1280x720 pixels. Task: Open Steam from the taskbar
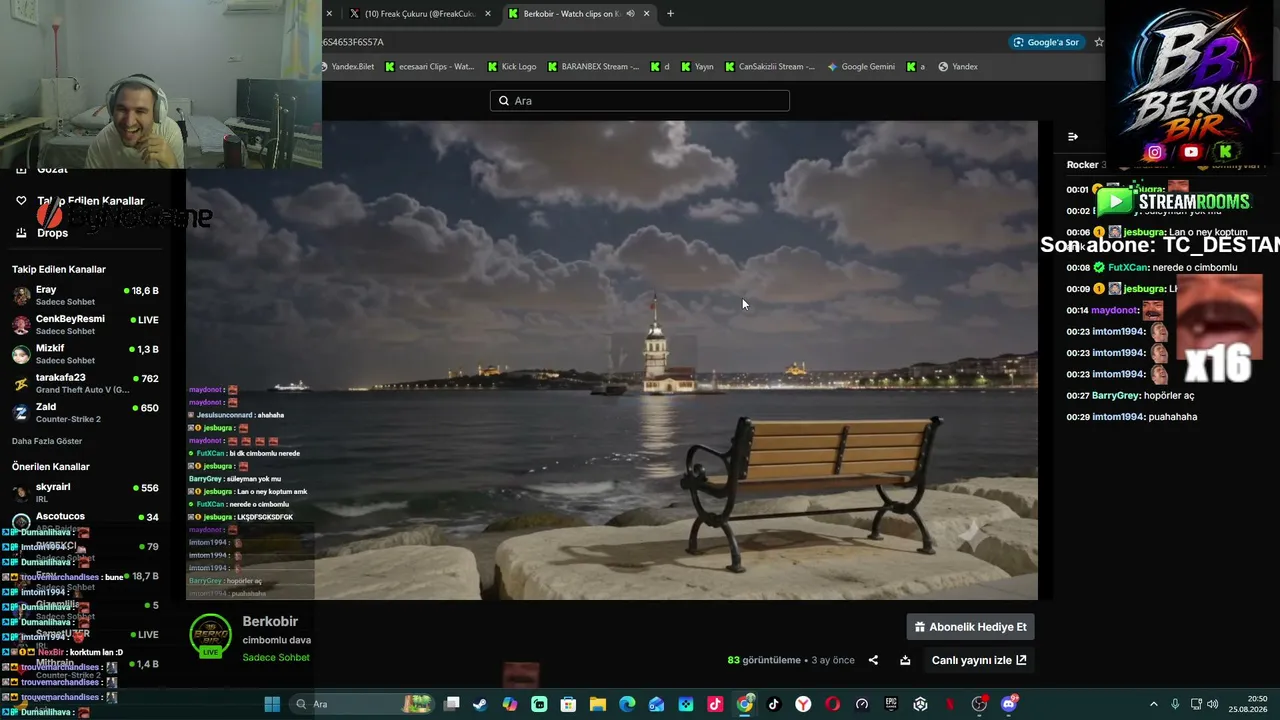480,704
